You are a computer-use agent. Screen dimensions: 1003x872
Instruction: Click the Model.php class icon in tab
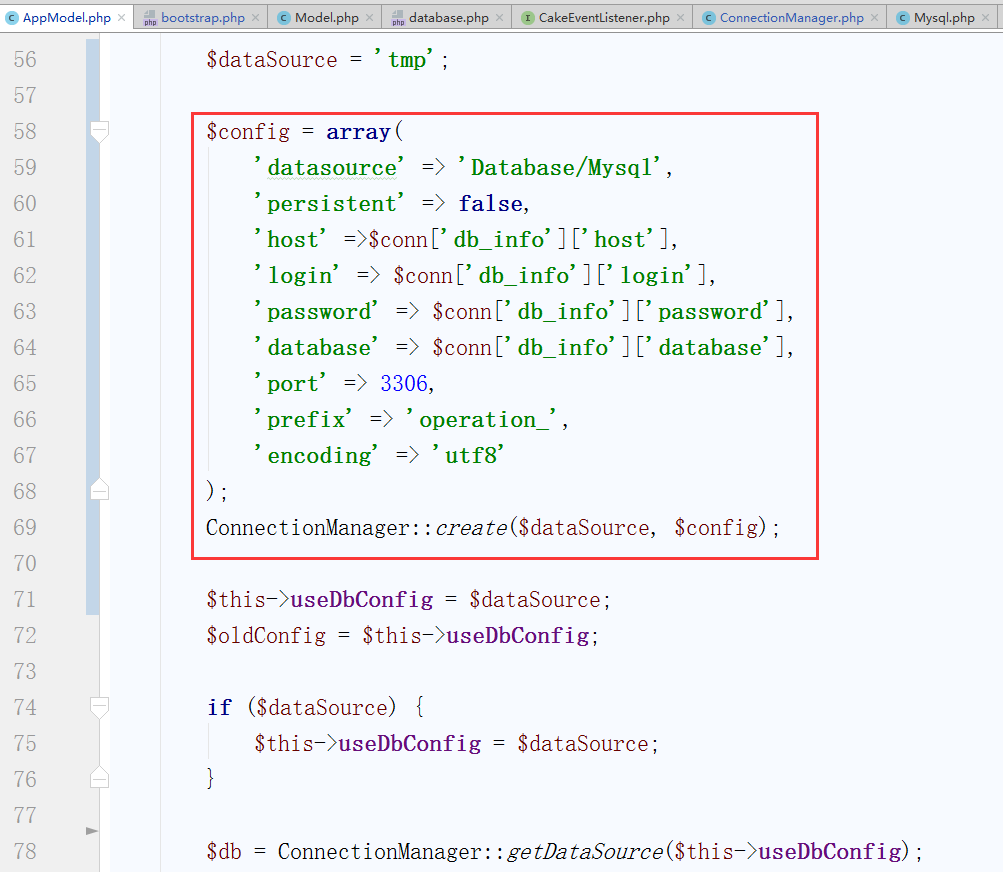coord(284,18)
